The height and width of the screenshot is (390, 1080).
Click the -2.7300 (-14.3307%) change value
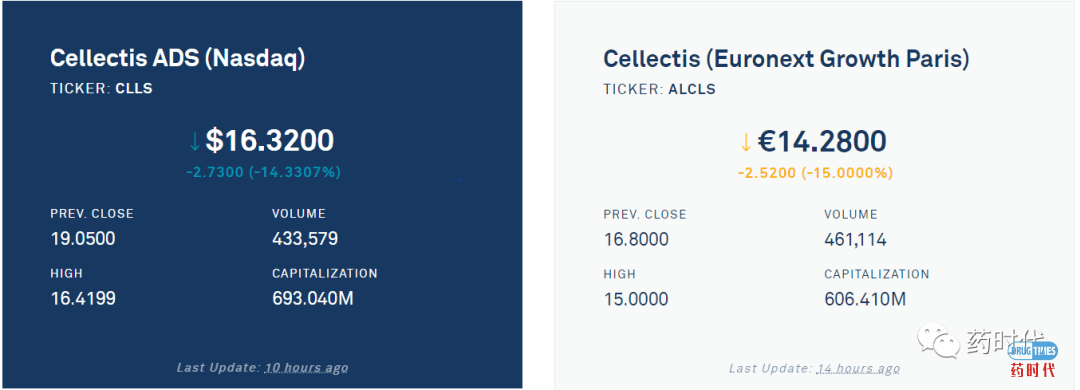(263, 172)
